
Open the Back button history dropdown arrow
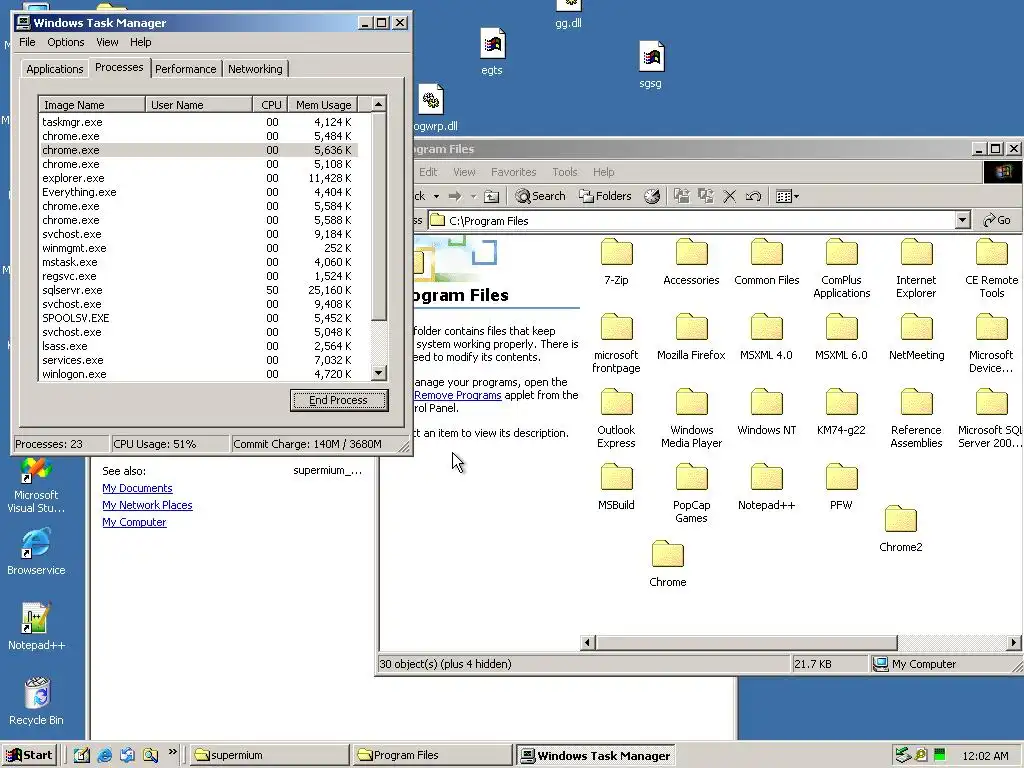[436, 196]
